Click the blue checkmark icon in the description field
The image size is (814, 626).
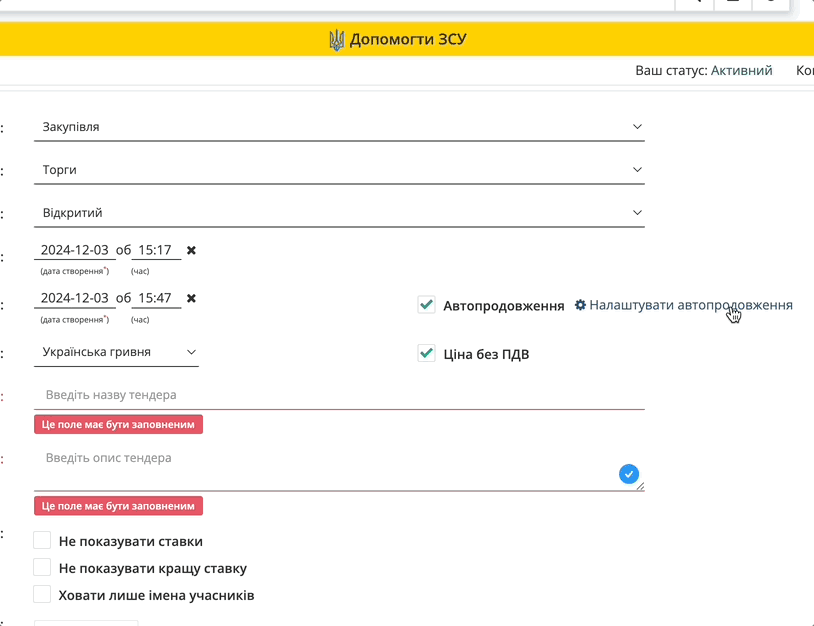point(629,474)
